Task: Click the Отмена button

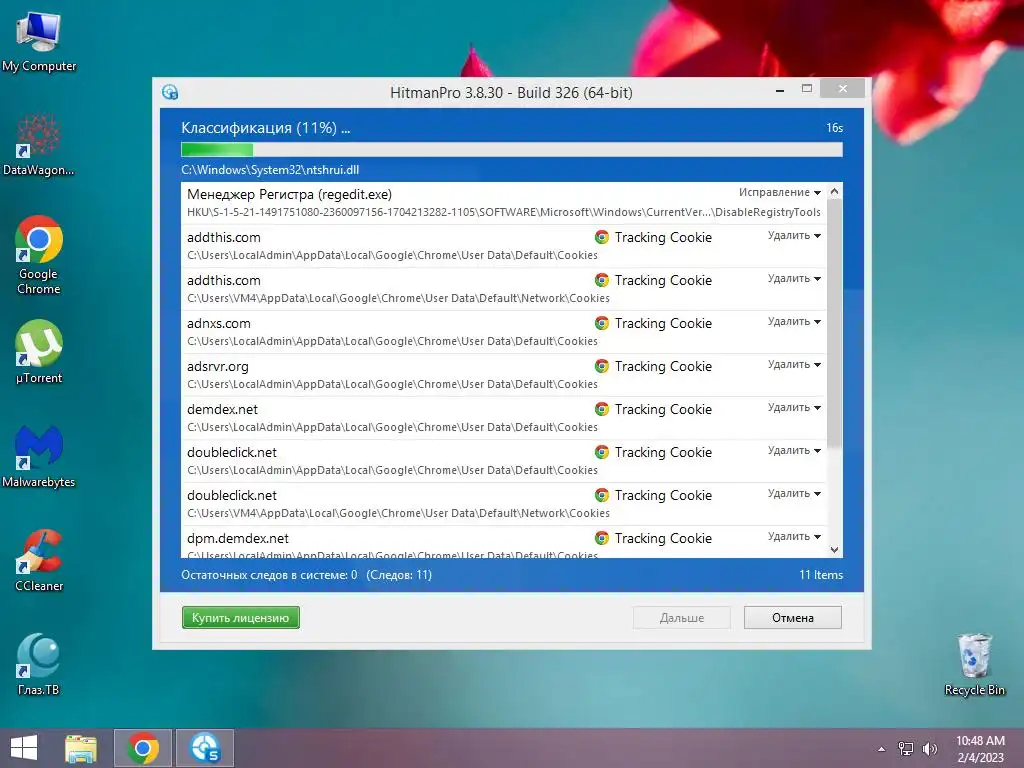Action: (792, 618)
